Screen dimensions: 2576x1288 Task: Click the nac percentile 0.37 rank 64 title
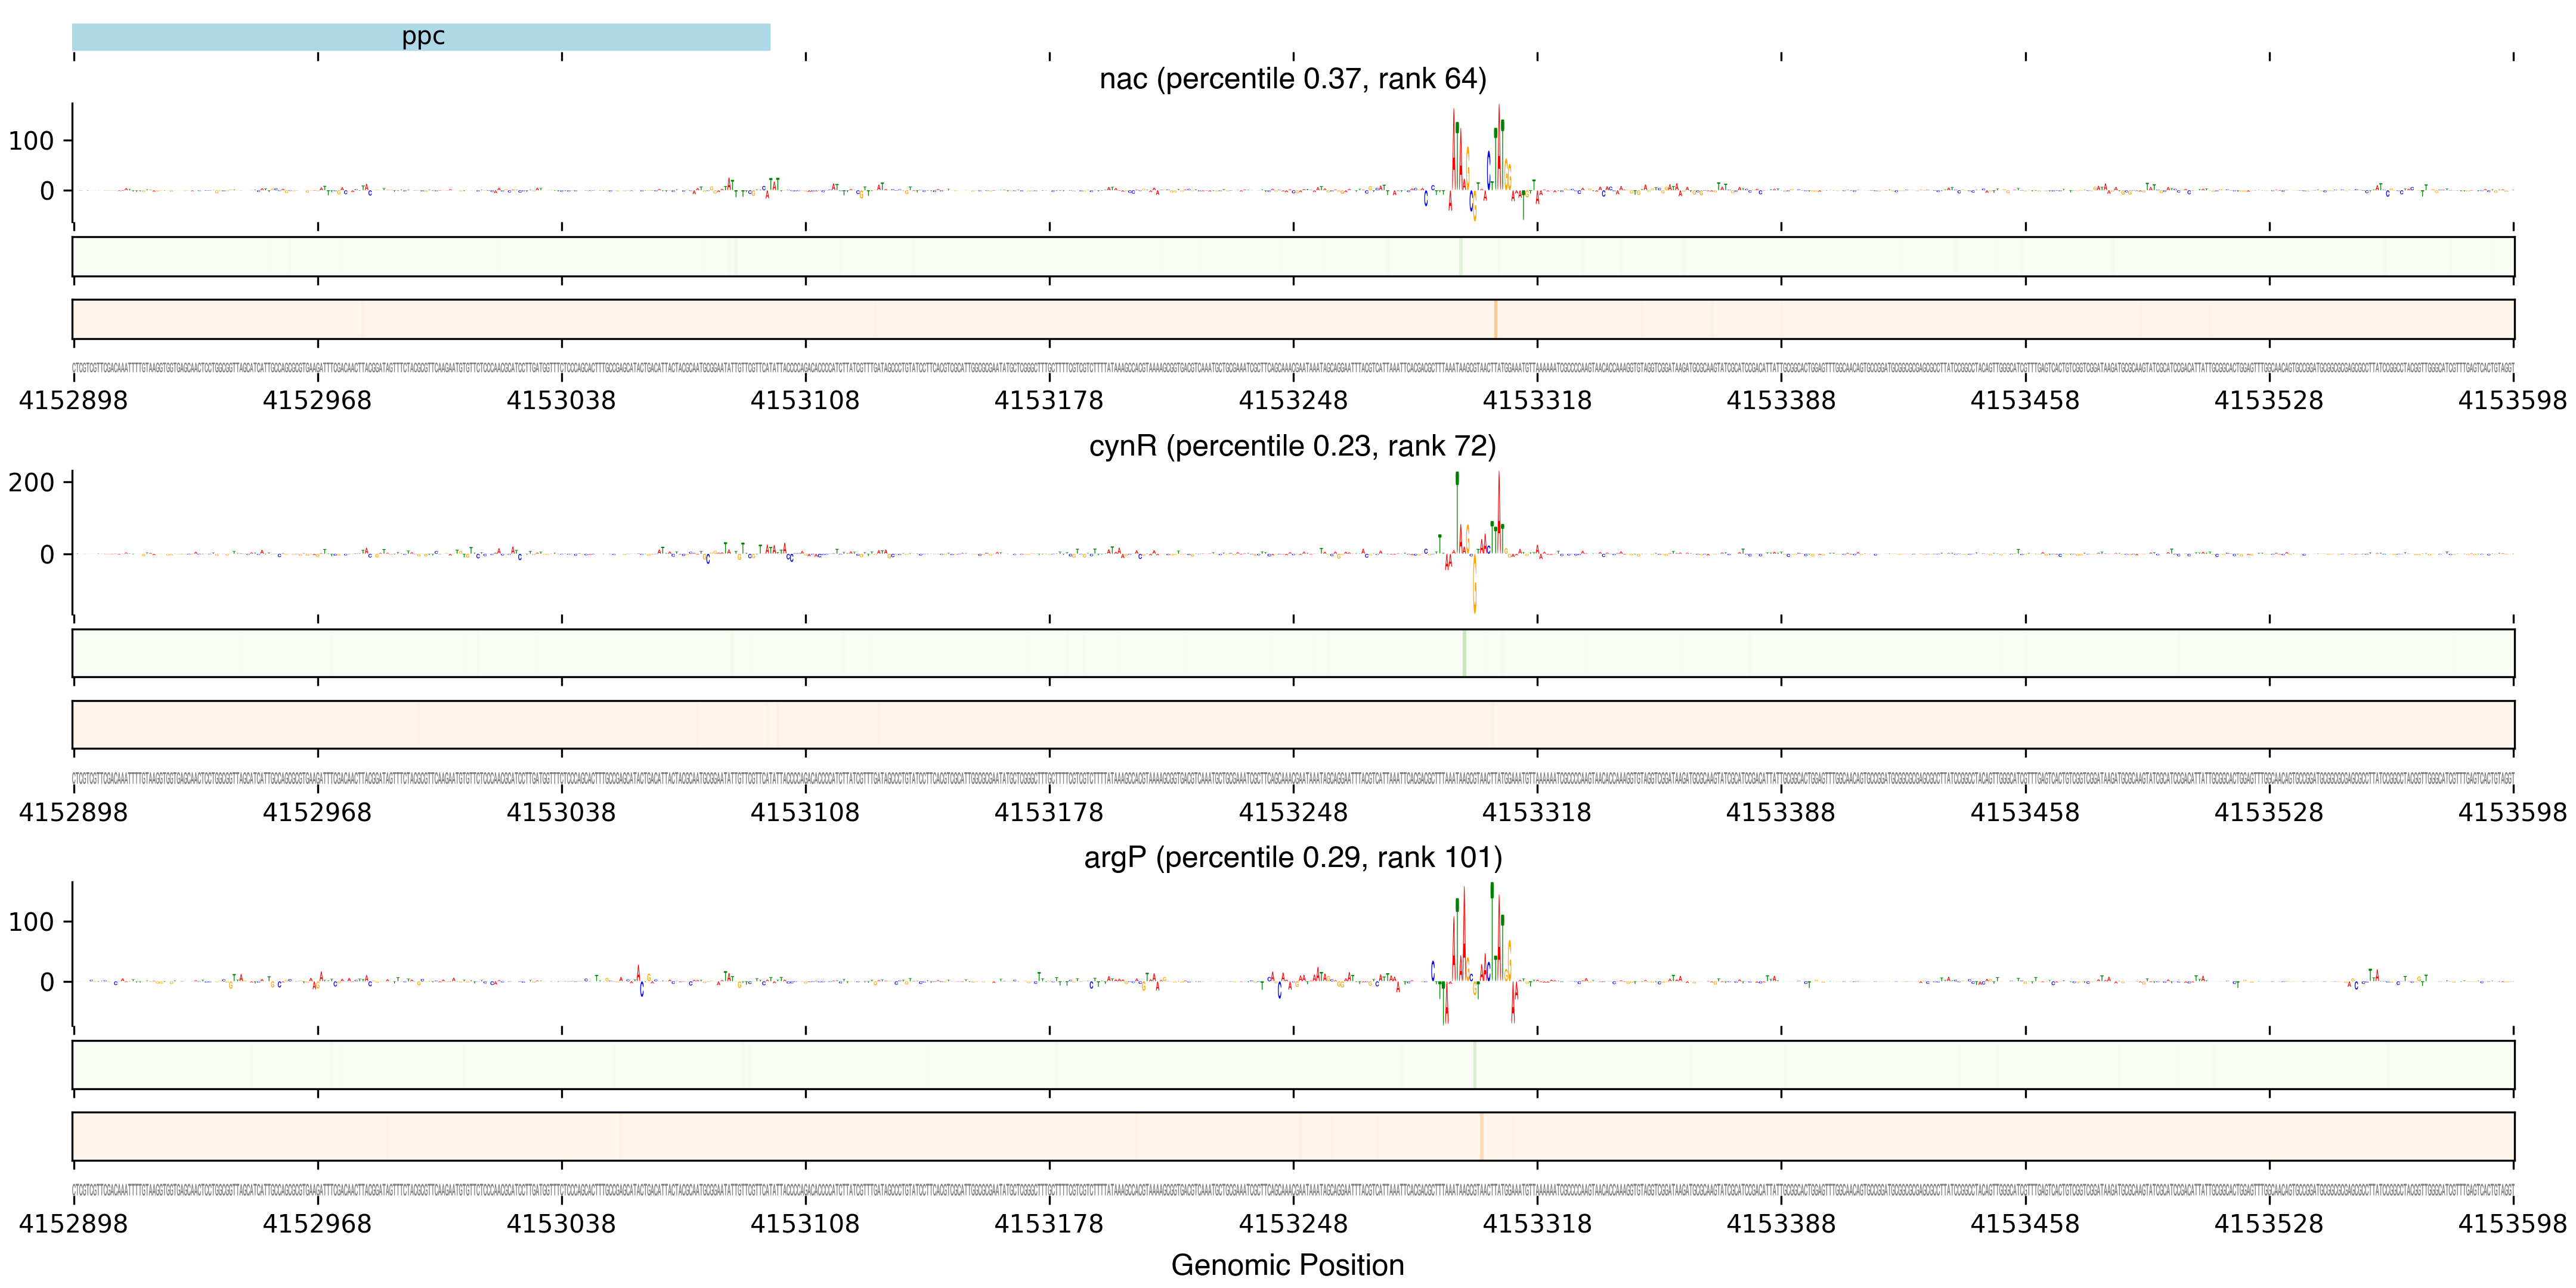pyautogui.click(x=1292, y=78)
